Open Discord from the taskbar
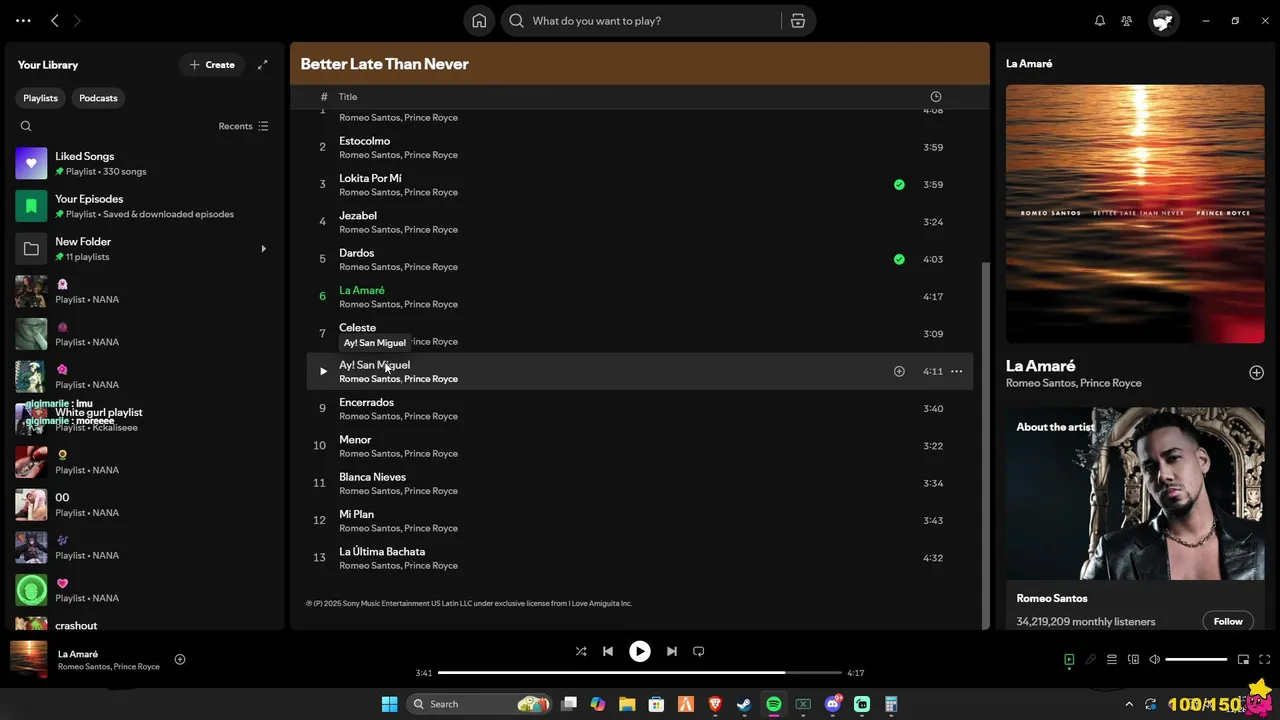 [832, 704]
